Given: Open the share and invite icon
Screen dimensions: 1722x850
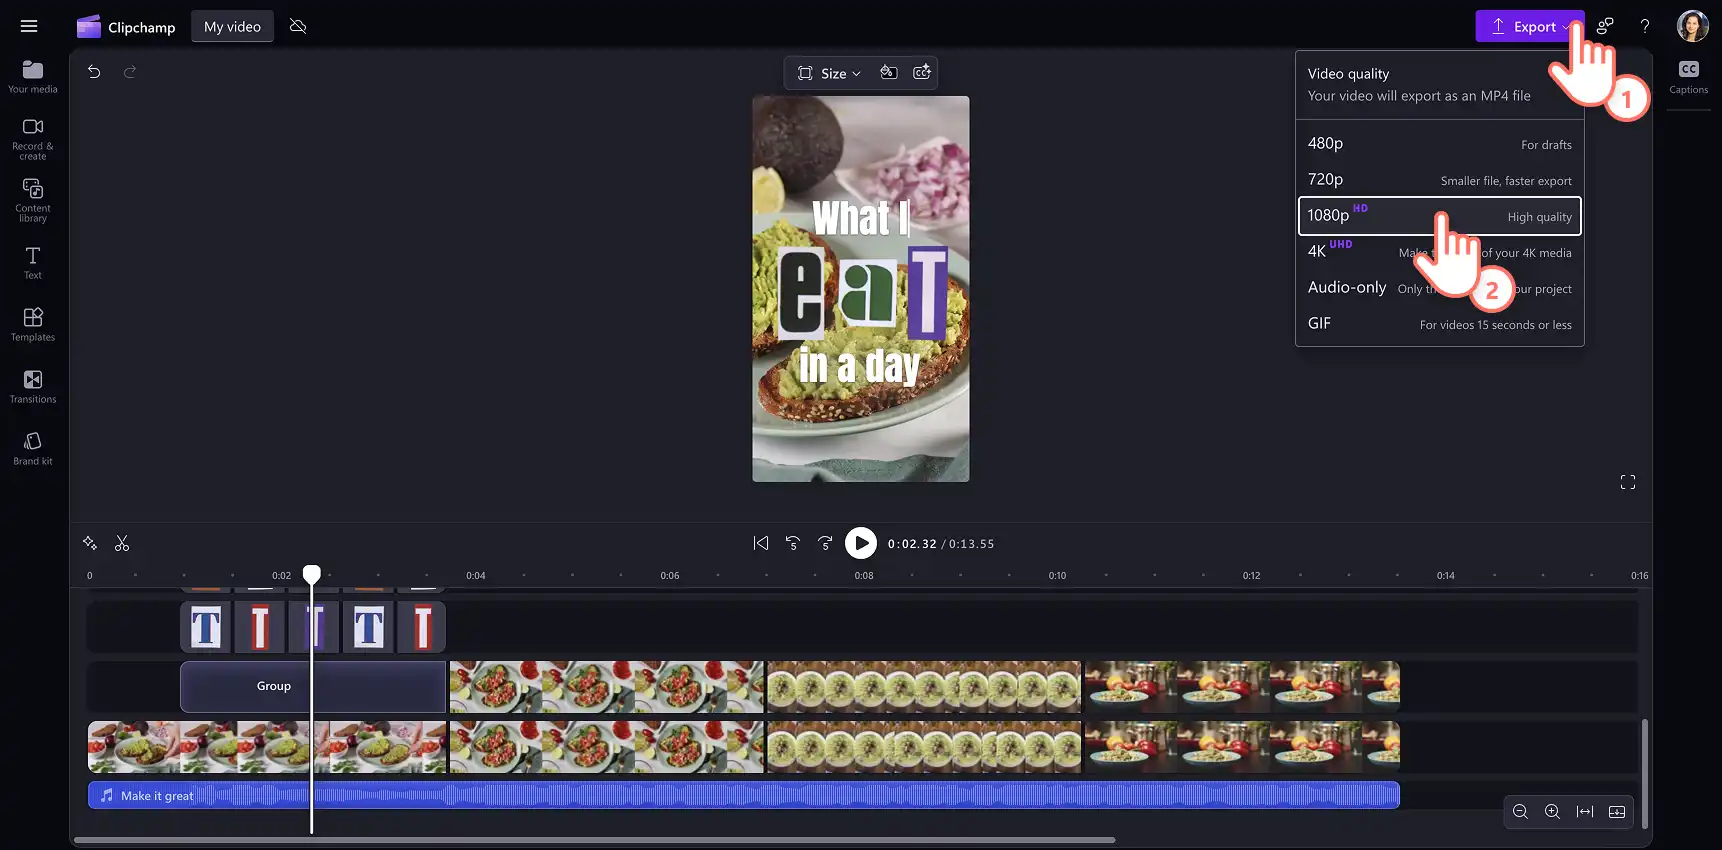Looking at the screenshot, I should coord(1605,26).
